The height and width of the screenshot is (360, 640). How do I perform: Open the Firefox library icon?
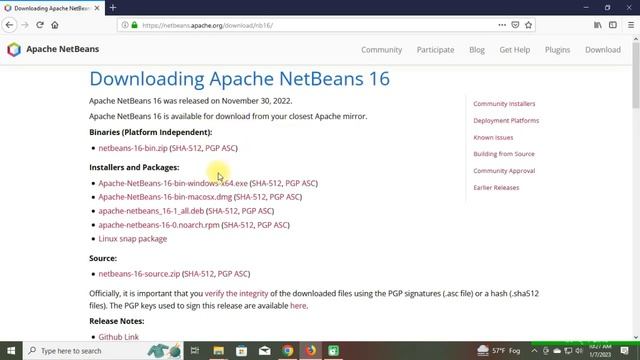598,25
